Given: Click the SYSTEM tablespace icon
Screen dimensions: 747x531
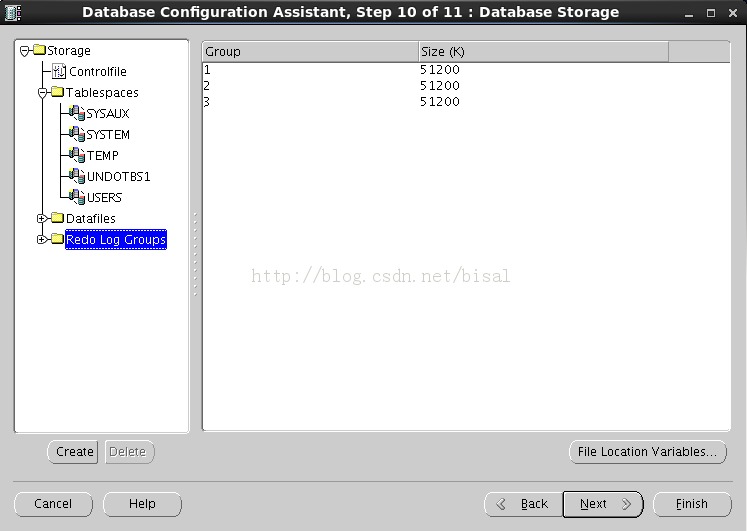Looking at the screenshot, I should (76, 134).
